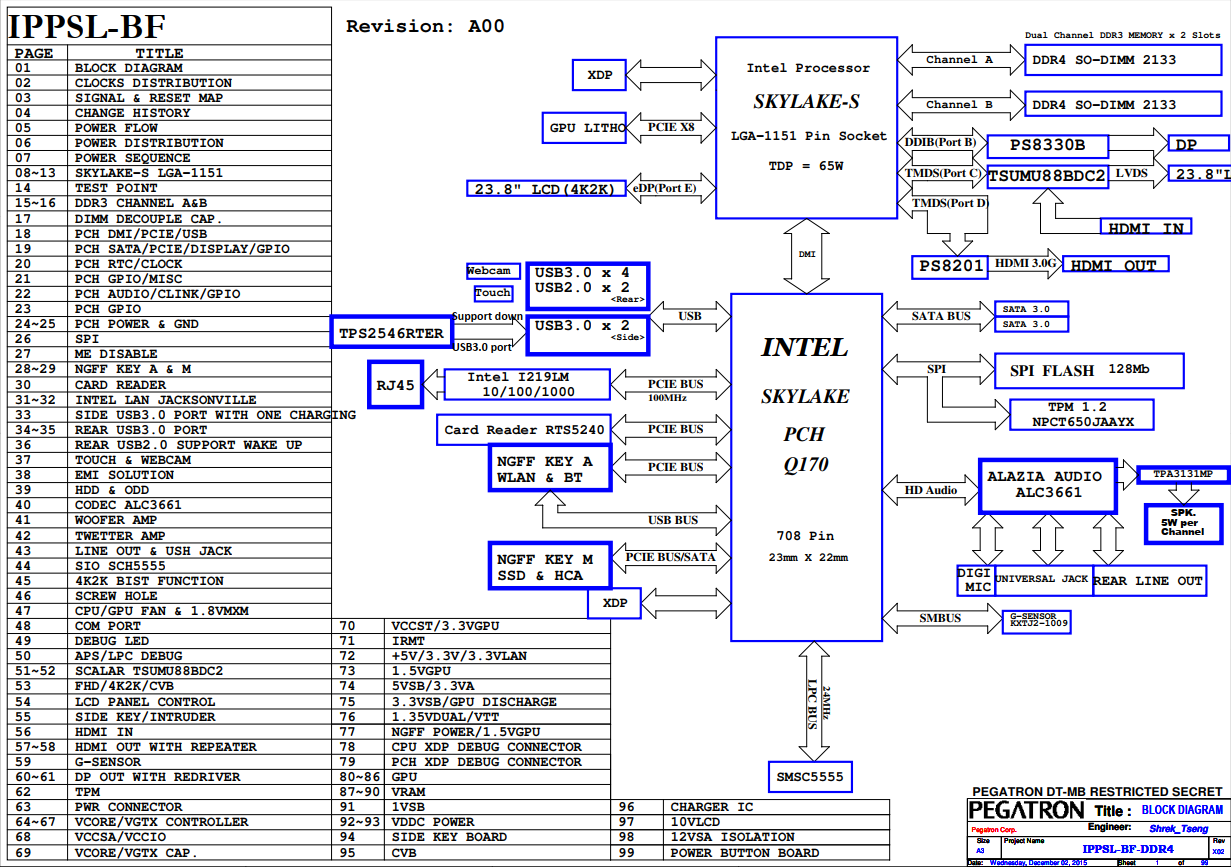Select 'CODEC ALC3661' index row
Screen dimensions: 1231x867
coord(170,505)
